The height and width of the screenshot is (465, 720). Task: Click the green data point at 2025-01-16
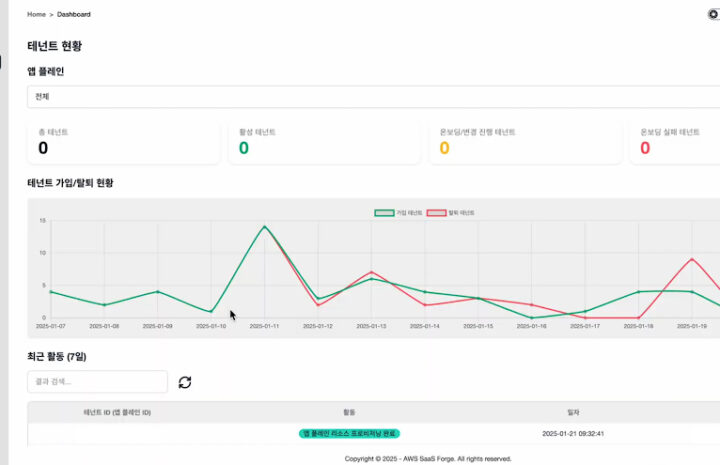click(x=532, y=318)
